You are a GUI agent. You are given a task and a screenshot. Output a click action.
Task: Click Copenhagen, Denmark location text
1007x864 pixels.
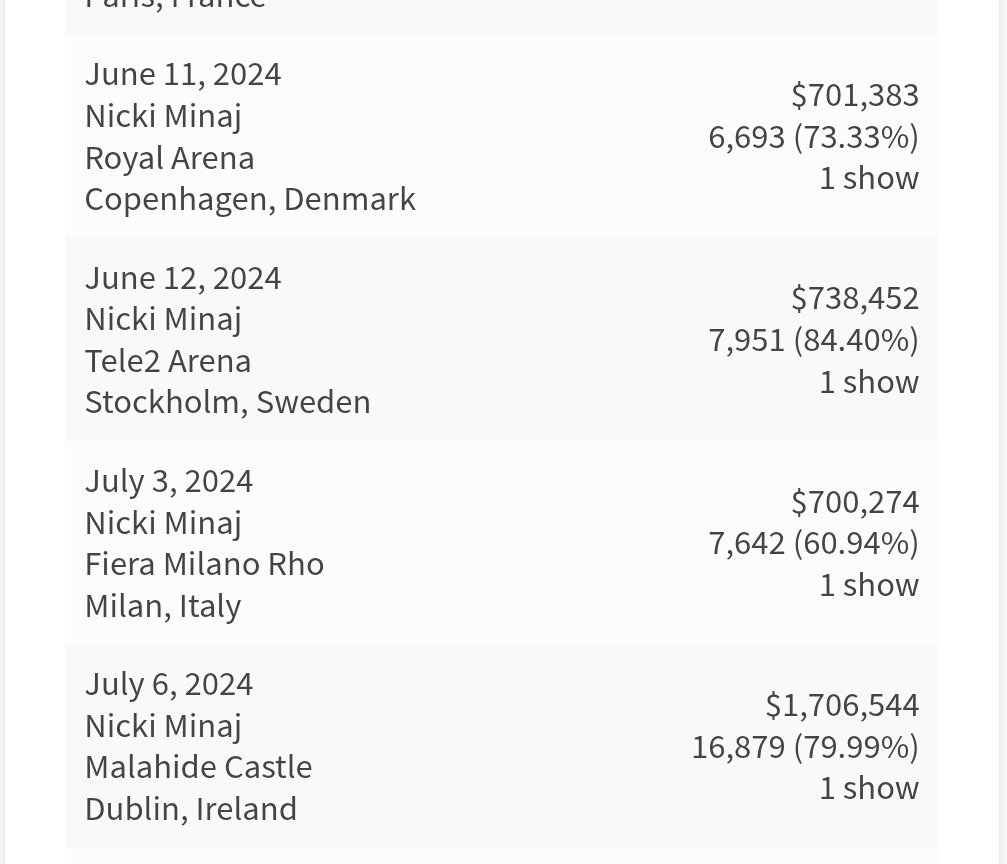(x=250, y=200)
